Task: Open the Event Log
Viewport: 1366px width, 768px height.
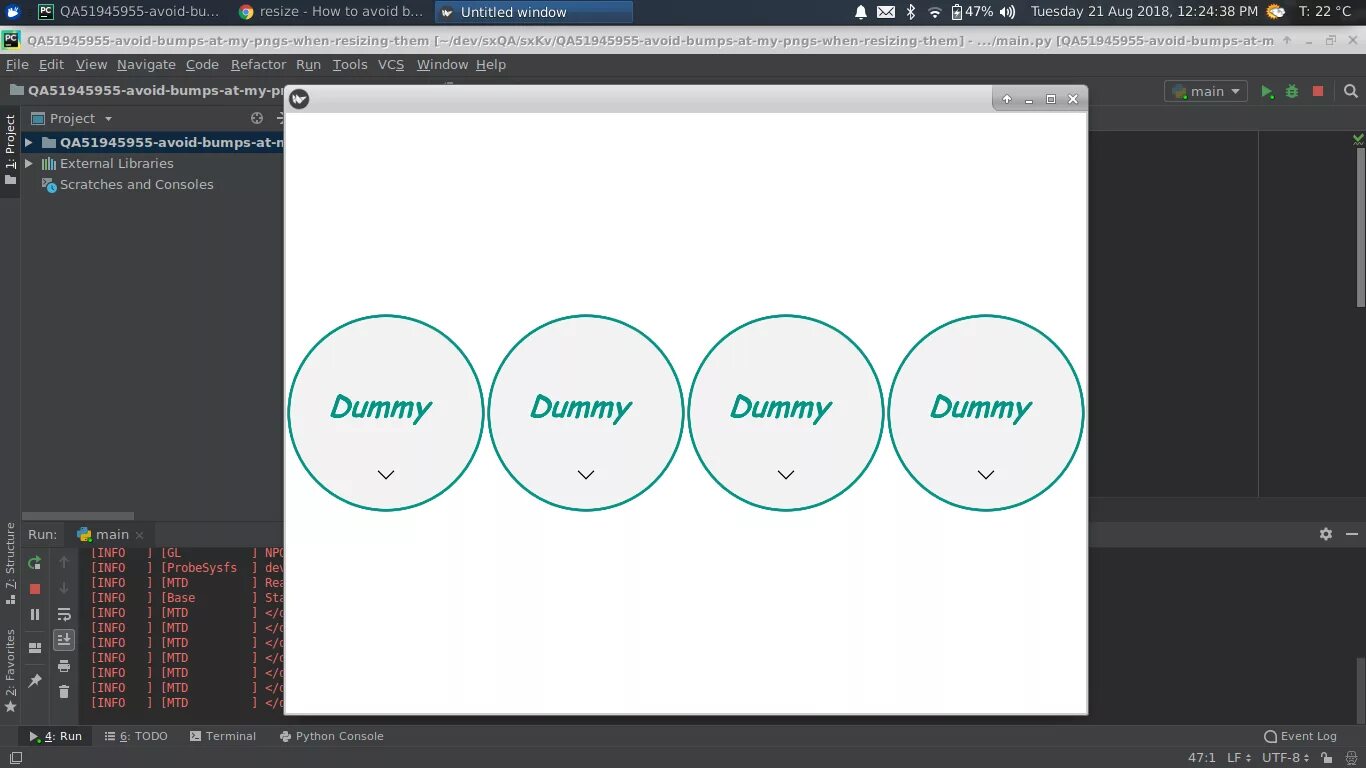Action: coord(1300,736)
